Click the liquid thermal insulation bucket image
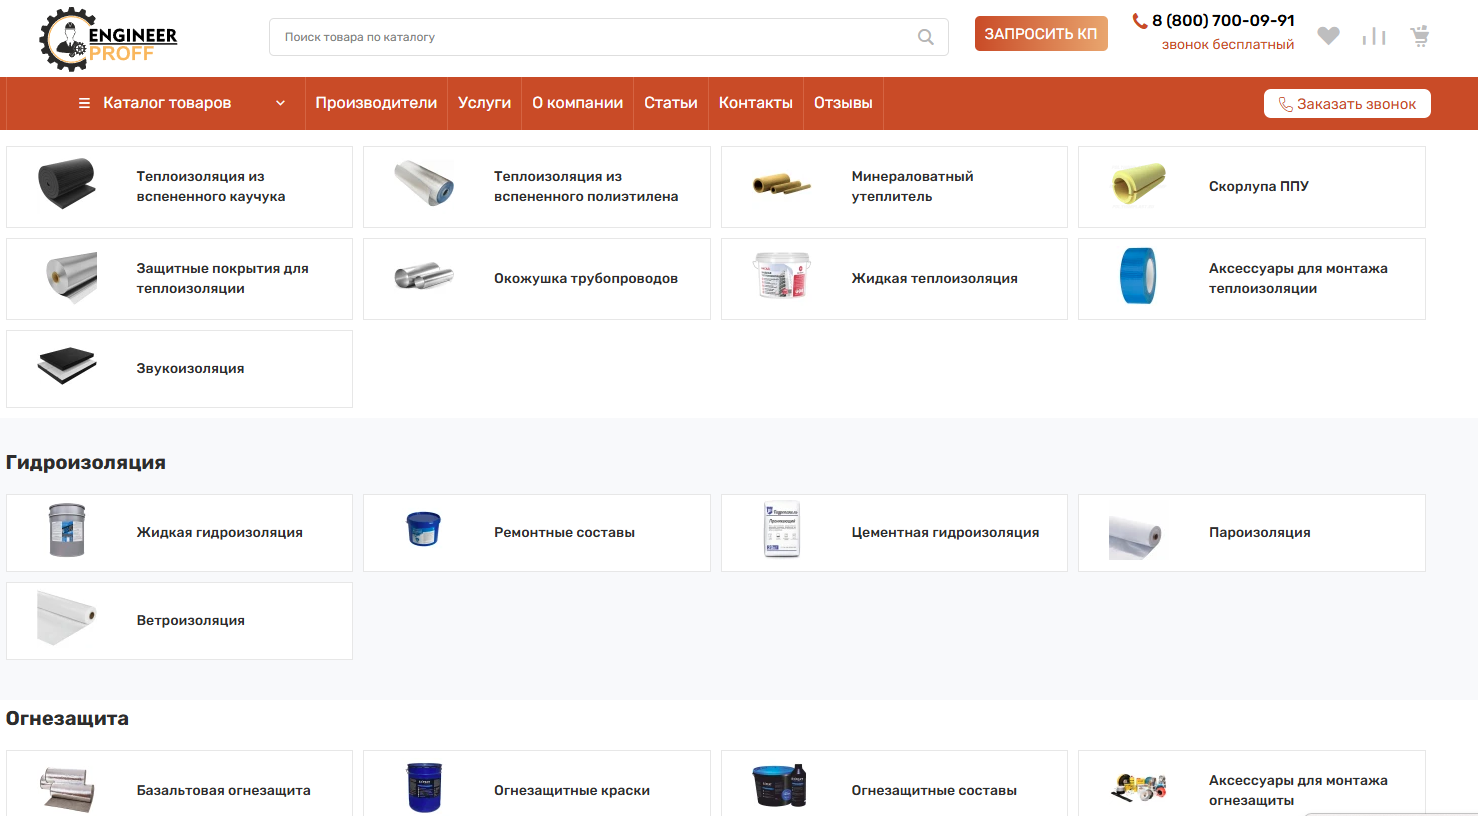 782,276
